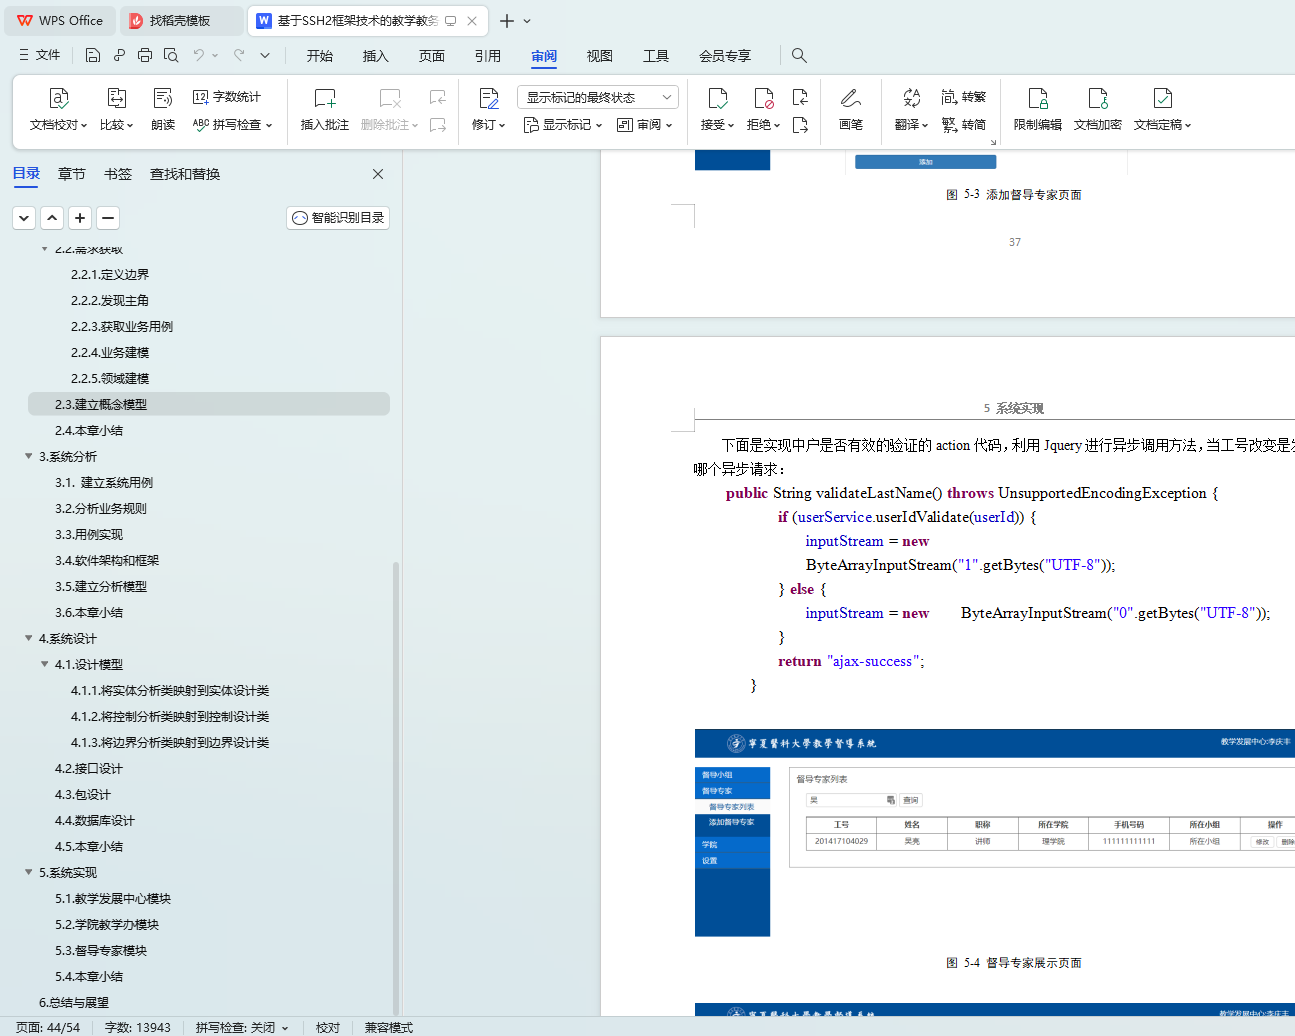Switch to the 视图 ribbon tab
1295x1036 pixels.
tap(600, 56)
